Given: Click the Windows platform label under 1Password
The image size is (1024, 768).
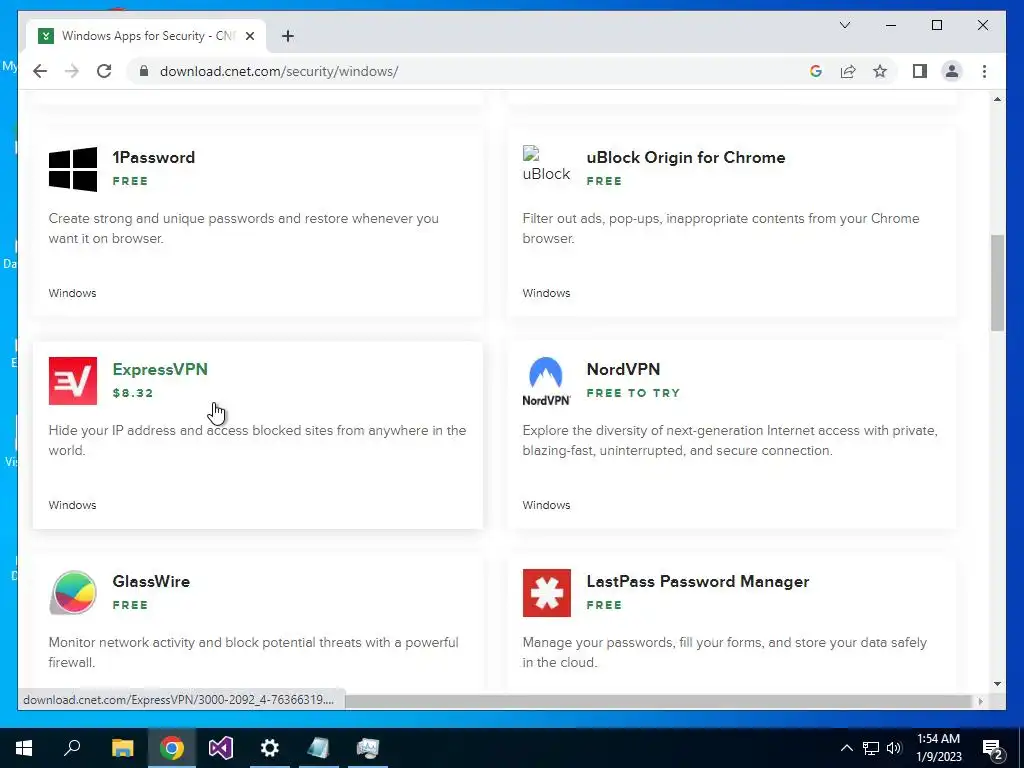Looking at the screenshot, I should 72,293.
